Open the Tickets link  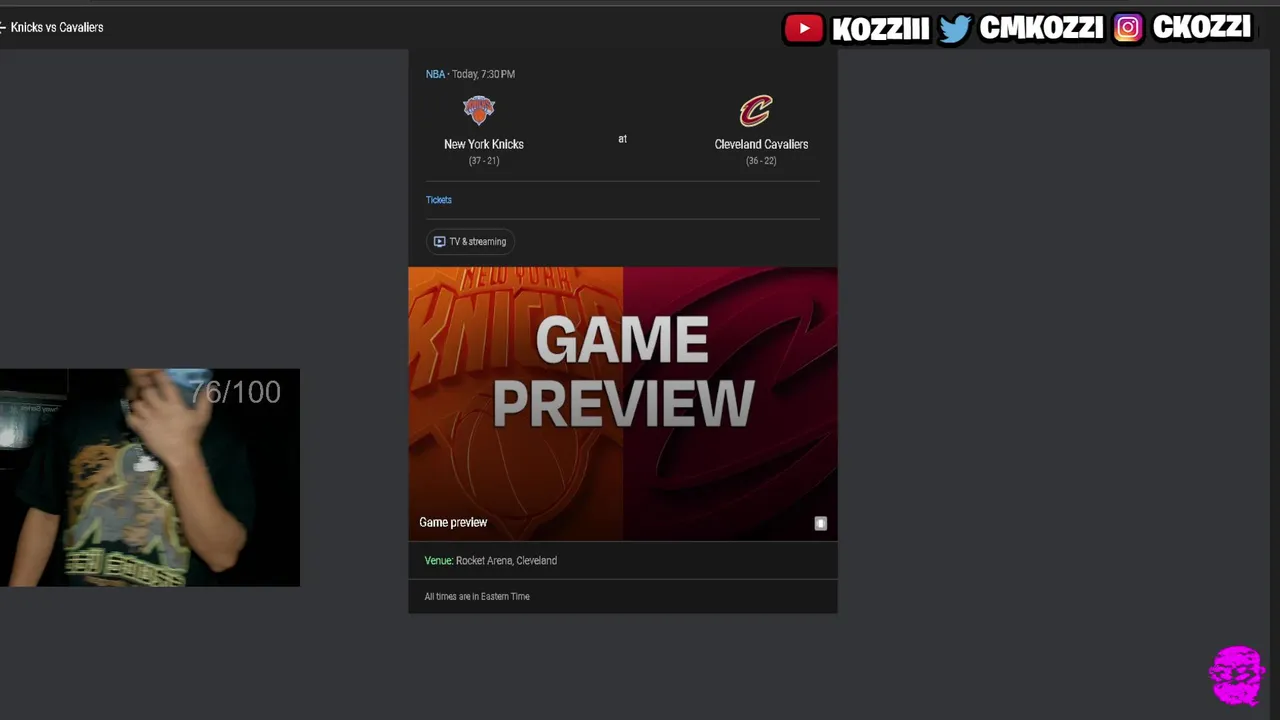click(439, 200)
